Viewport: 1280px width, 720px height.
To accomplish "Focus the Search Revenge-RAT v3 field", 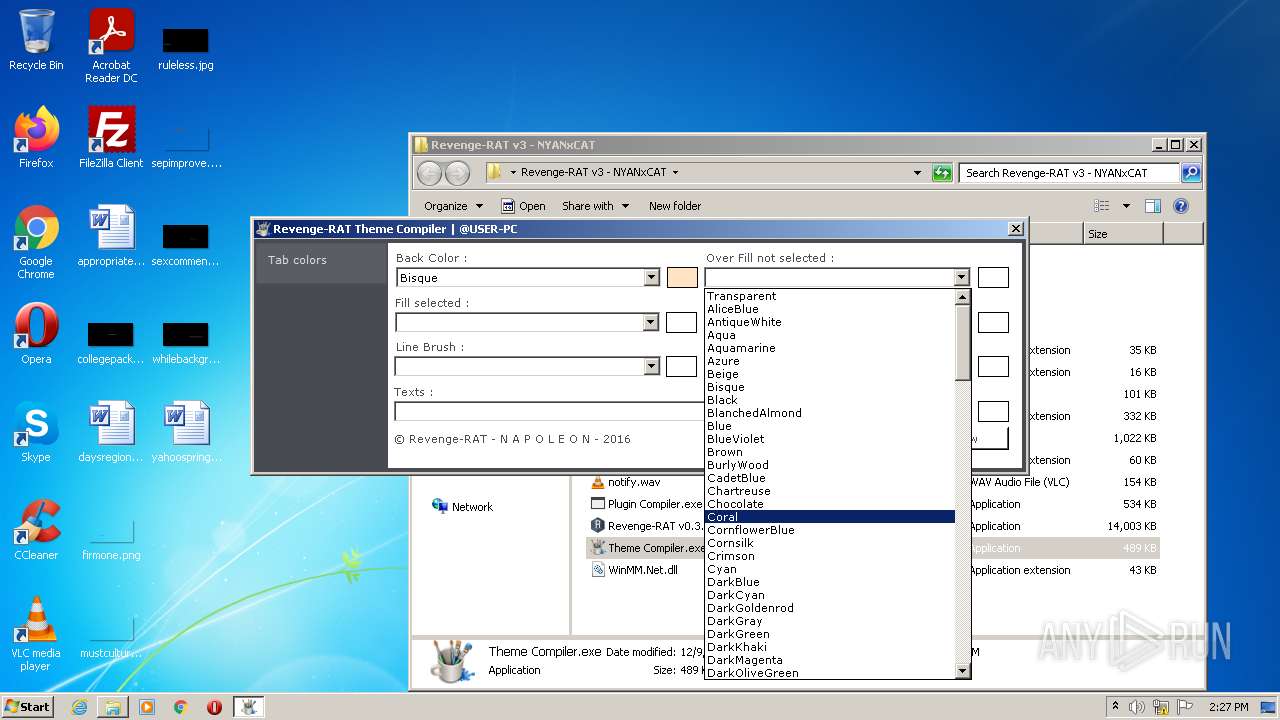I will [1069, 173].
